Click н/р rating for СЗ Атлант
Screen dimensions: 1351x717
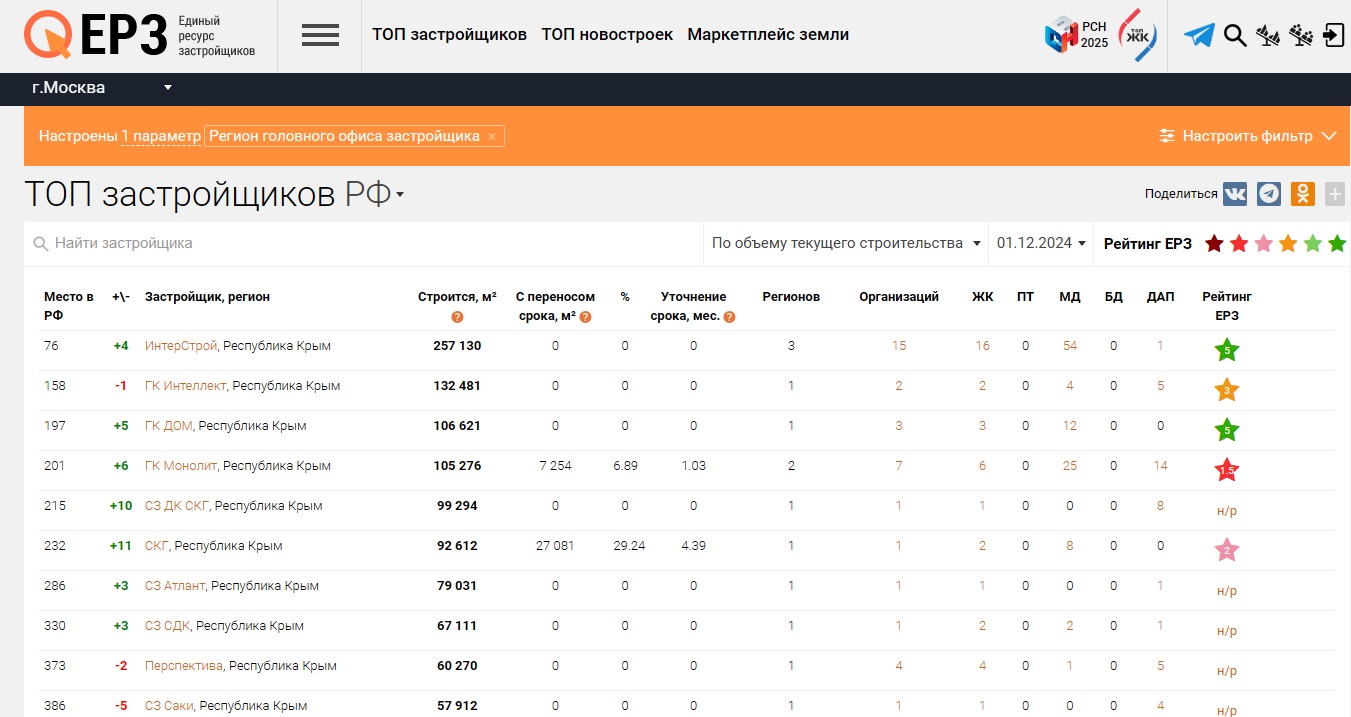click(1227, 591)
